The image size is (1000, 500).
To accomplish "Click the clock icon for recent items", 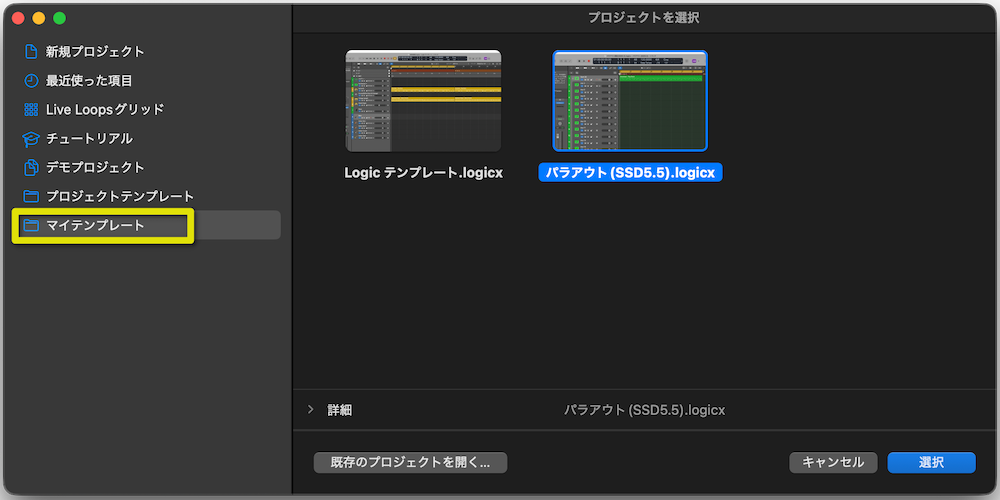I will pyautogui.click(x=31, y=81).
